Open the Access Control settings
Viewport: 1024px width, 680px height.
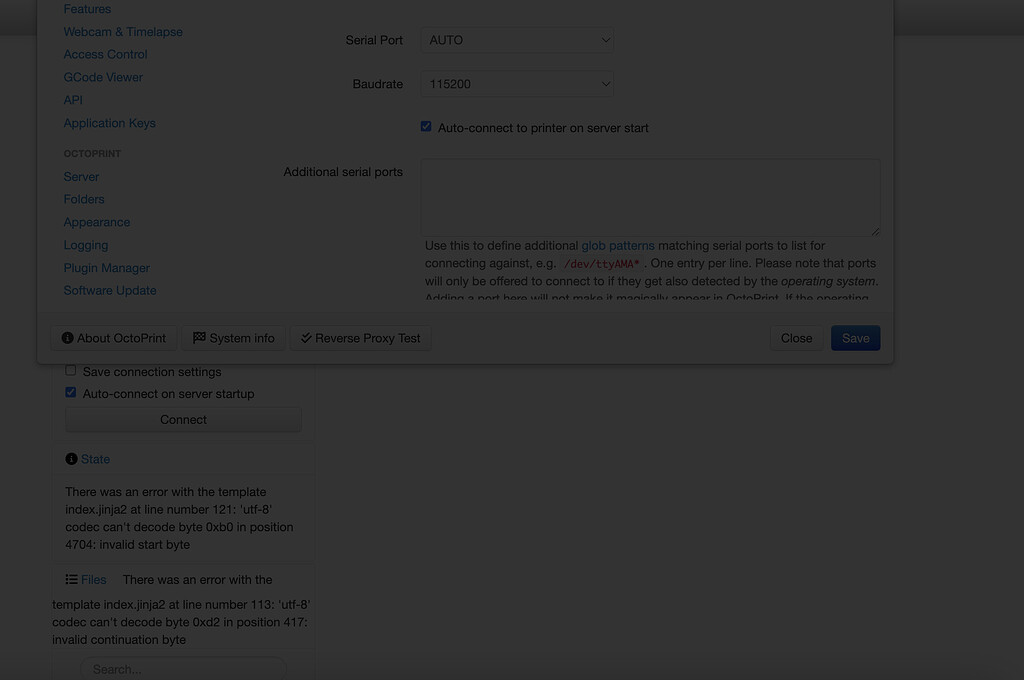coord(105,54)
